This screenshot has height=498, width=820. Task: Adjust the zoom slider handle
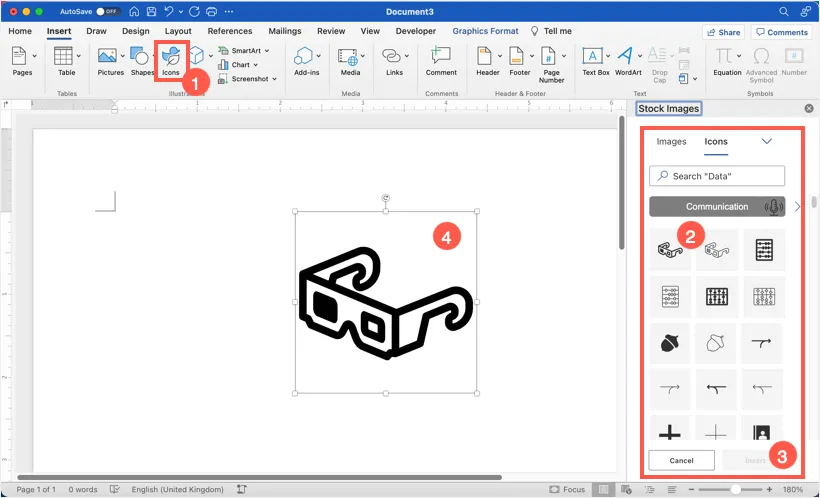click(735, 490)
